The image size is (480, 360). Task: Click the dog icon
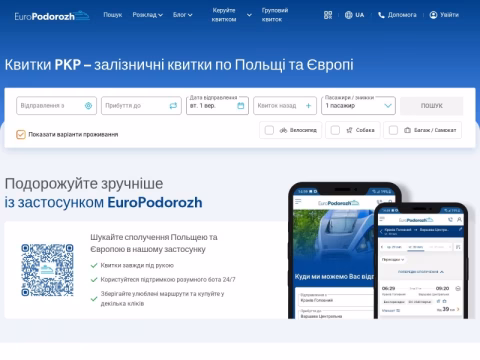(349, 130)
